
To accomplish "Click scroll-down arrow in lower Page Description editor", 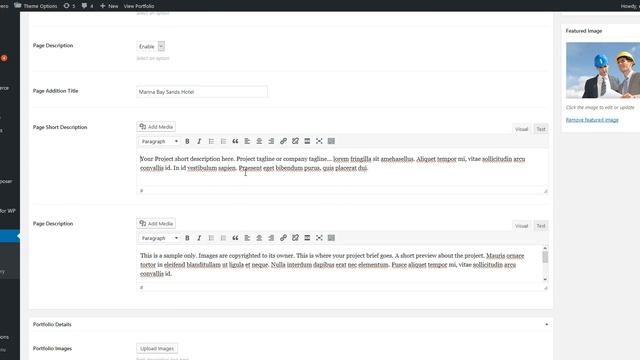I will 545,280.
